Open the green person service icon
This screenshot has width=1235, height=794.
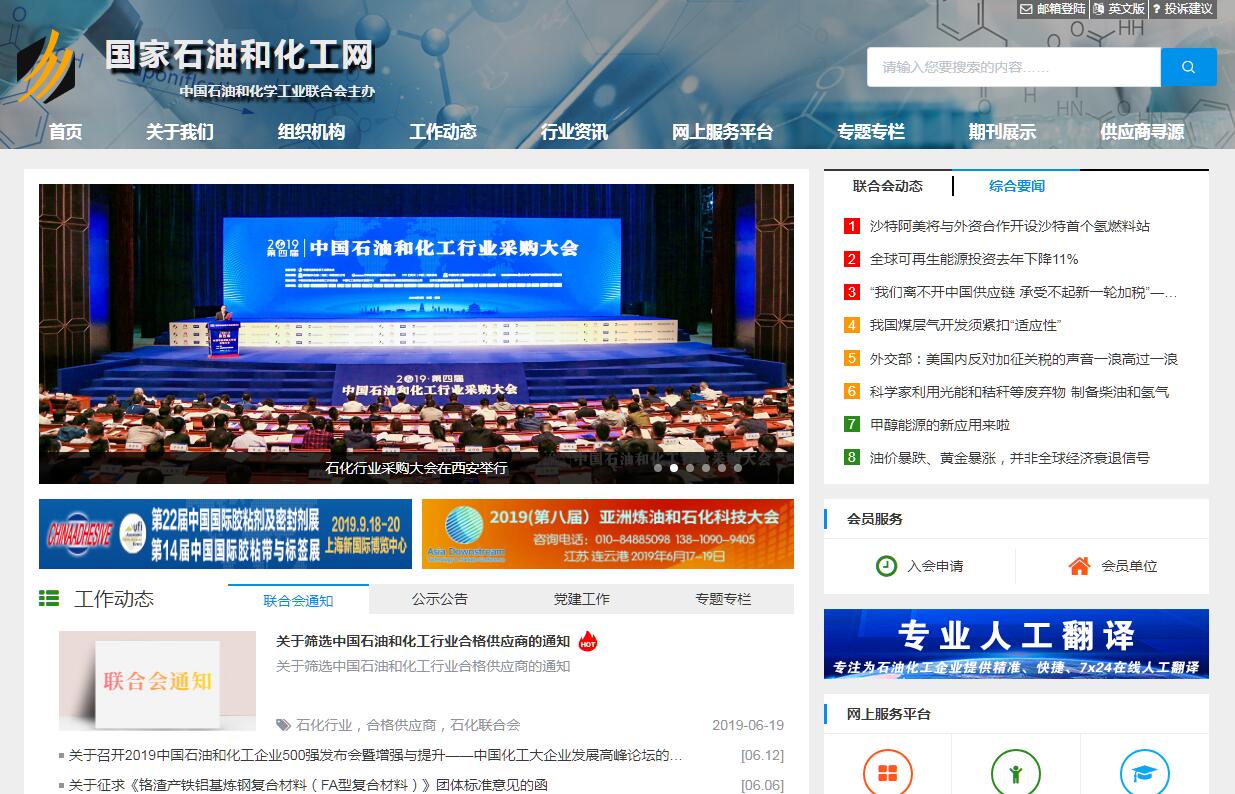[x=1015, y=773]
